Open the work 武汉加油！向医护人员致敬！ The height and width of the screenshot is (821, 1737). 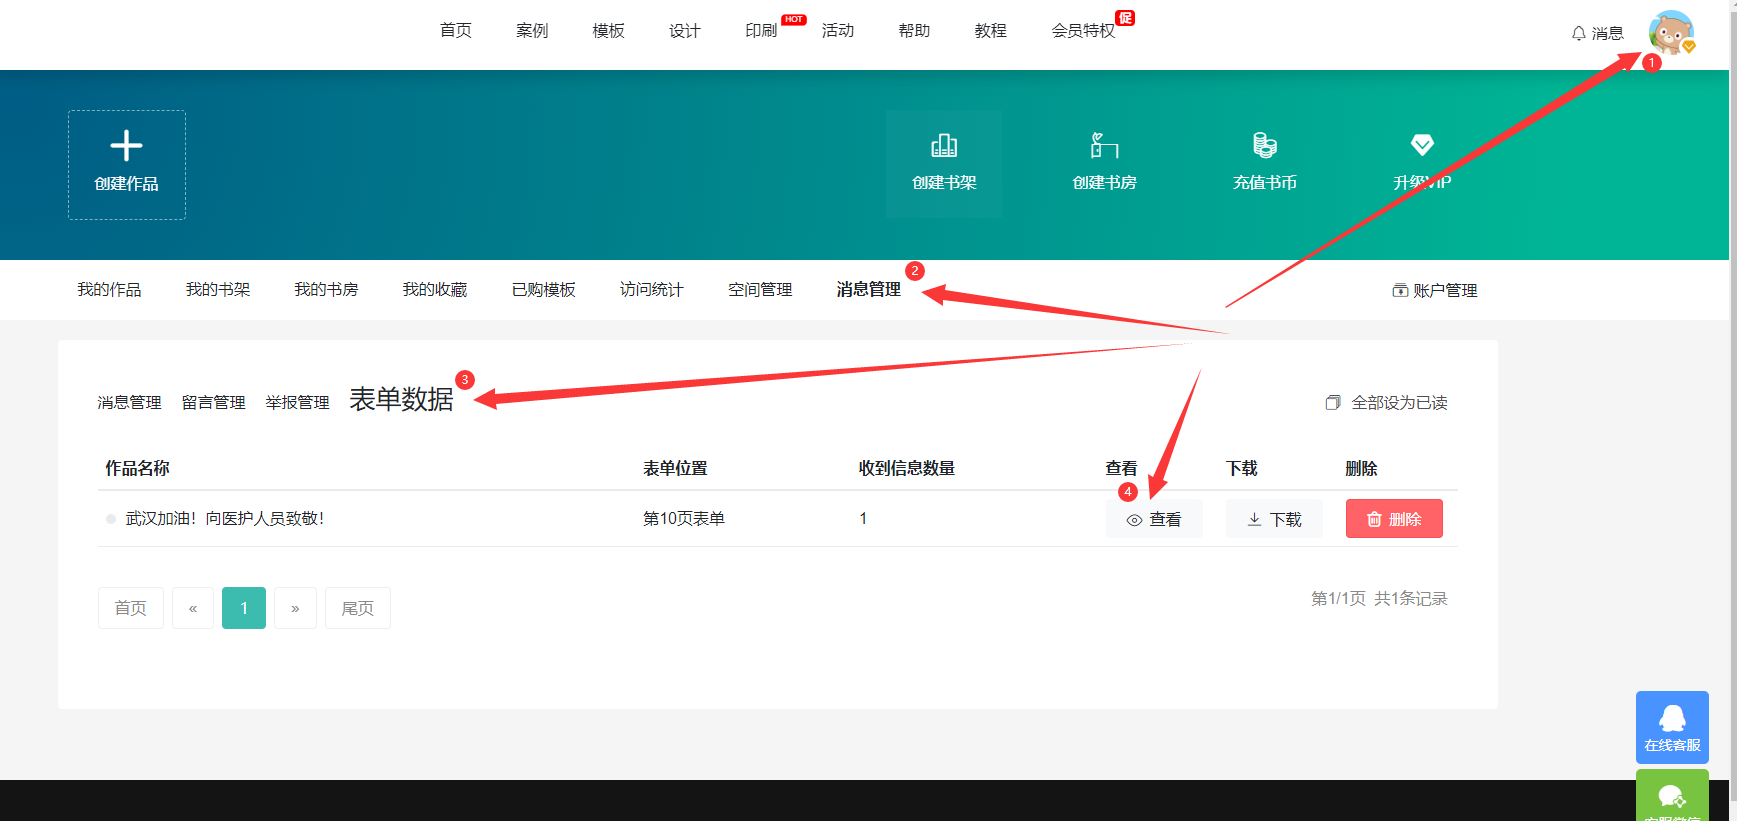[225, 519]
